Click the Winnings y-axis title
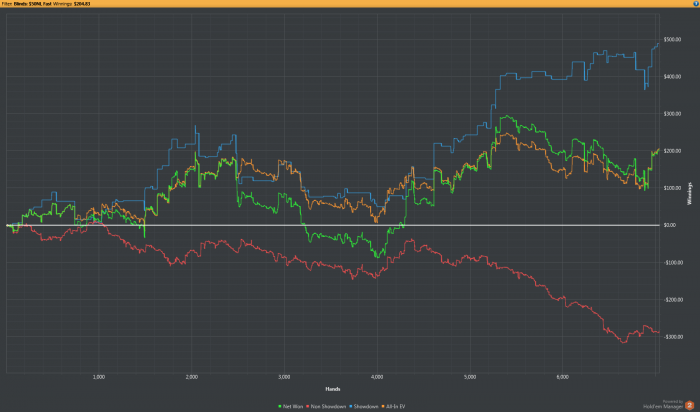 pyautogui.click(x=689, y=194)
